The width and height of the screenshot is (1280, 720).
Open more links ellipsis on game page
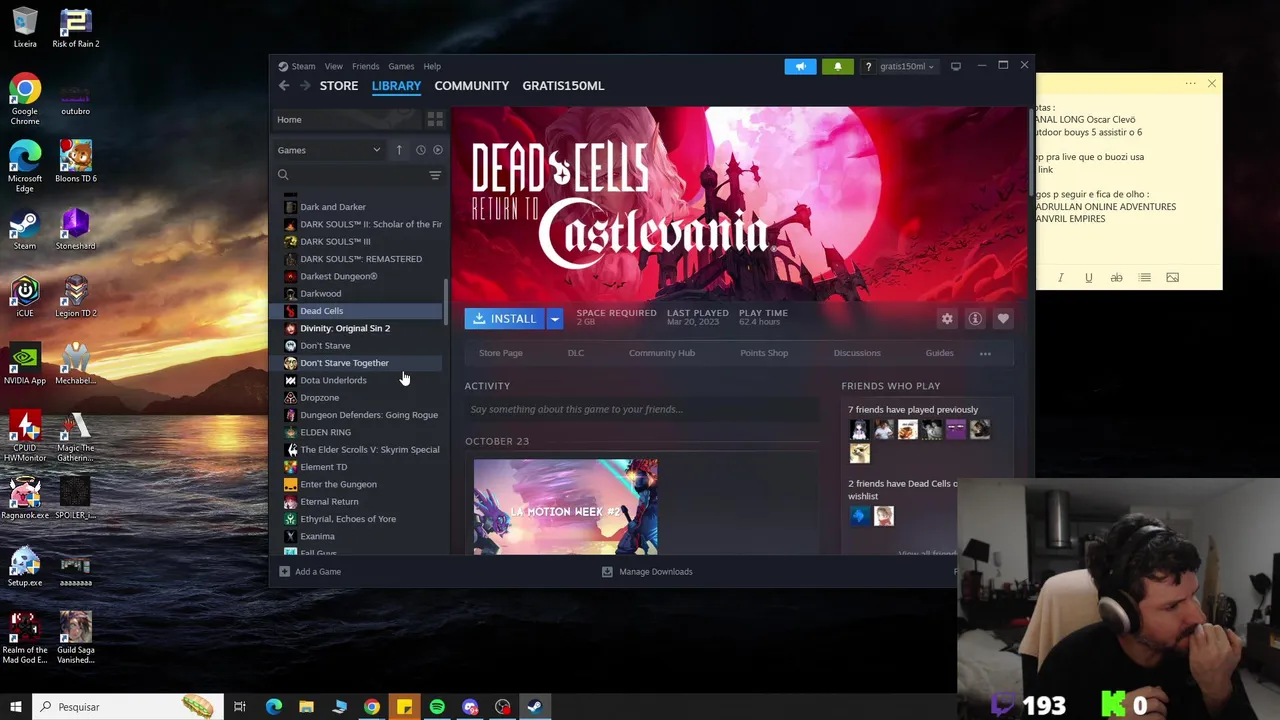tap(985, 353)
